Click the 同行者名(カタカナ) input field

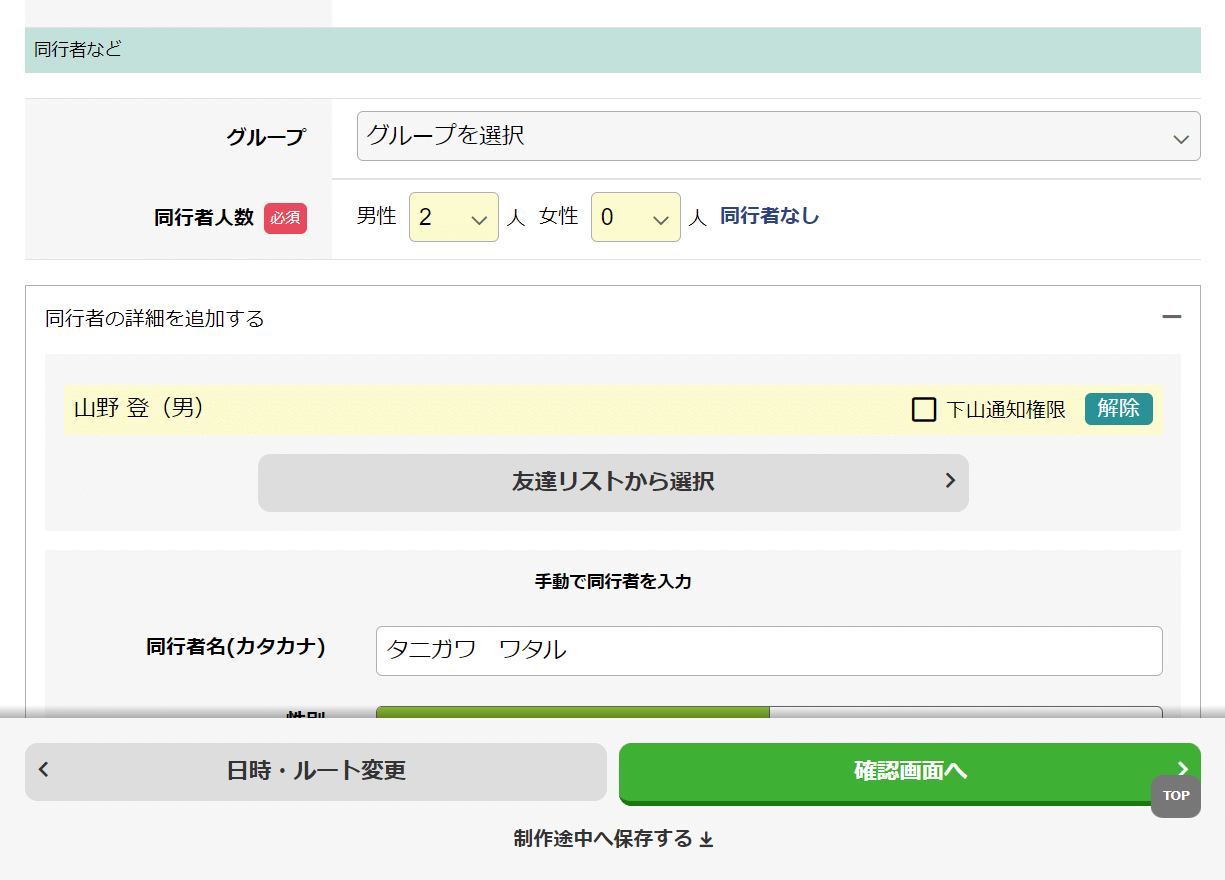[x=769, y=650]
